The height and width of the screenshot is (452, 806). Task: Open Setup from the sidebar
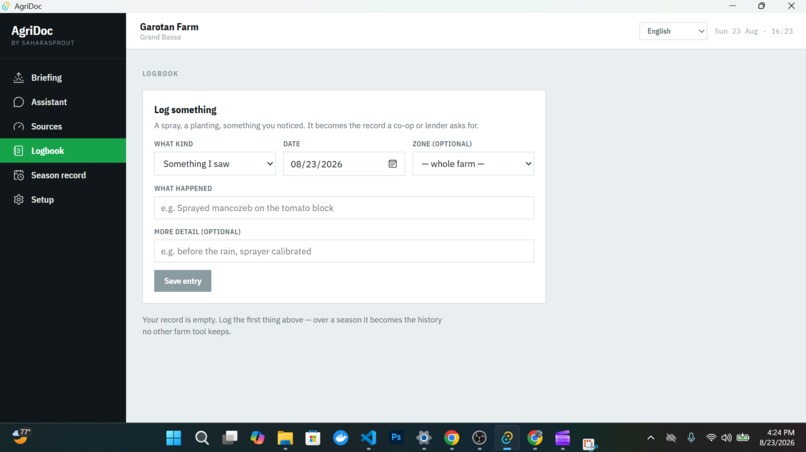pos(63,200)
